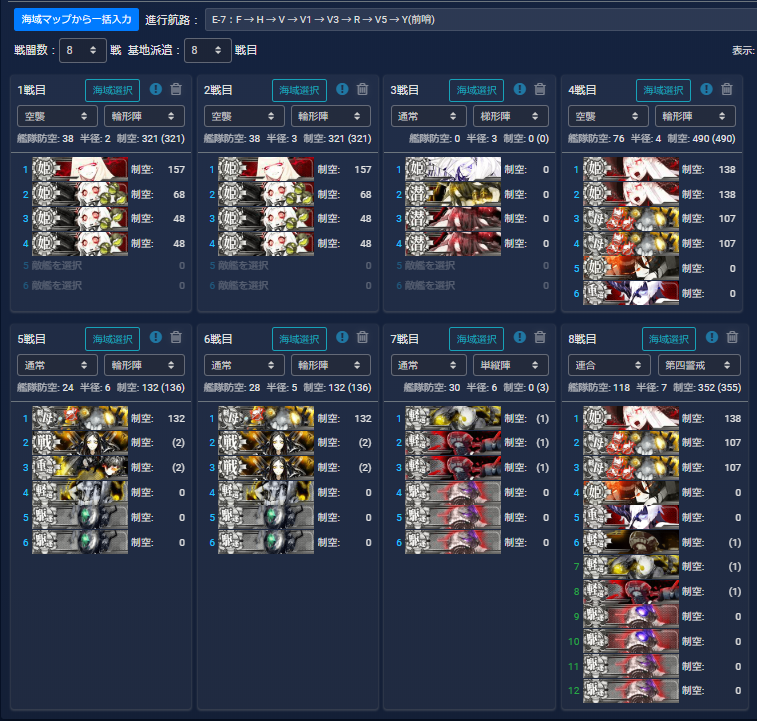Open the 戦闘数 count selector
The height and width of the screenshot is (721, 757).
[83, 50]
